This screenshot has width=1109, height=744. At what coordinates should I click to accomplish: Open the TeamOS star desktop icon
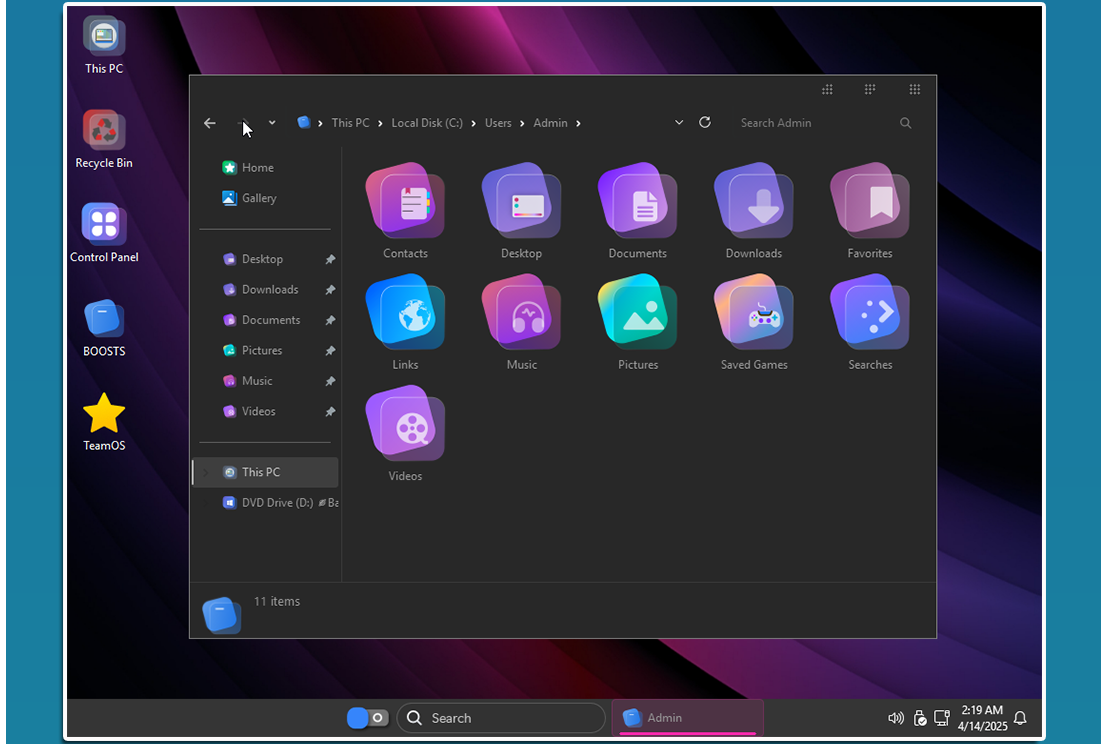click(x=104, y=414)
